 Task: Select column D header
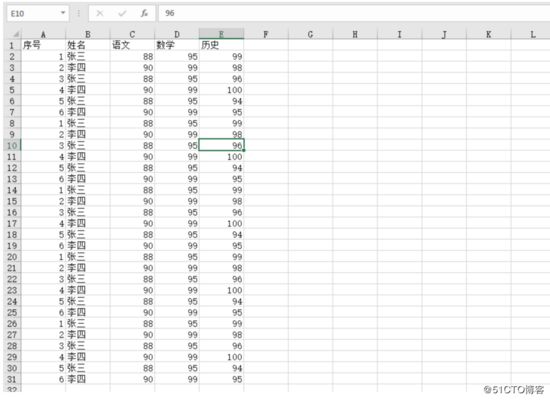[x=177, y=34]
